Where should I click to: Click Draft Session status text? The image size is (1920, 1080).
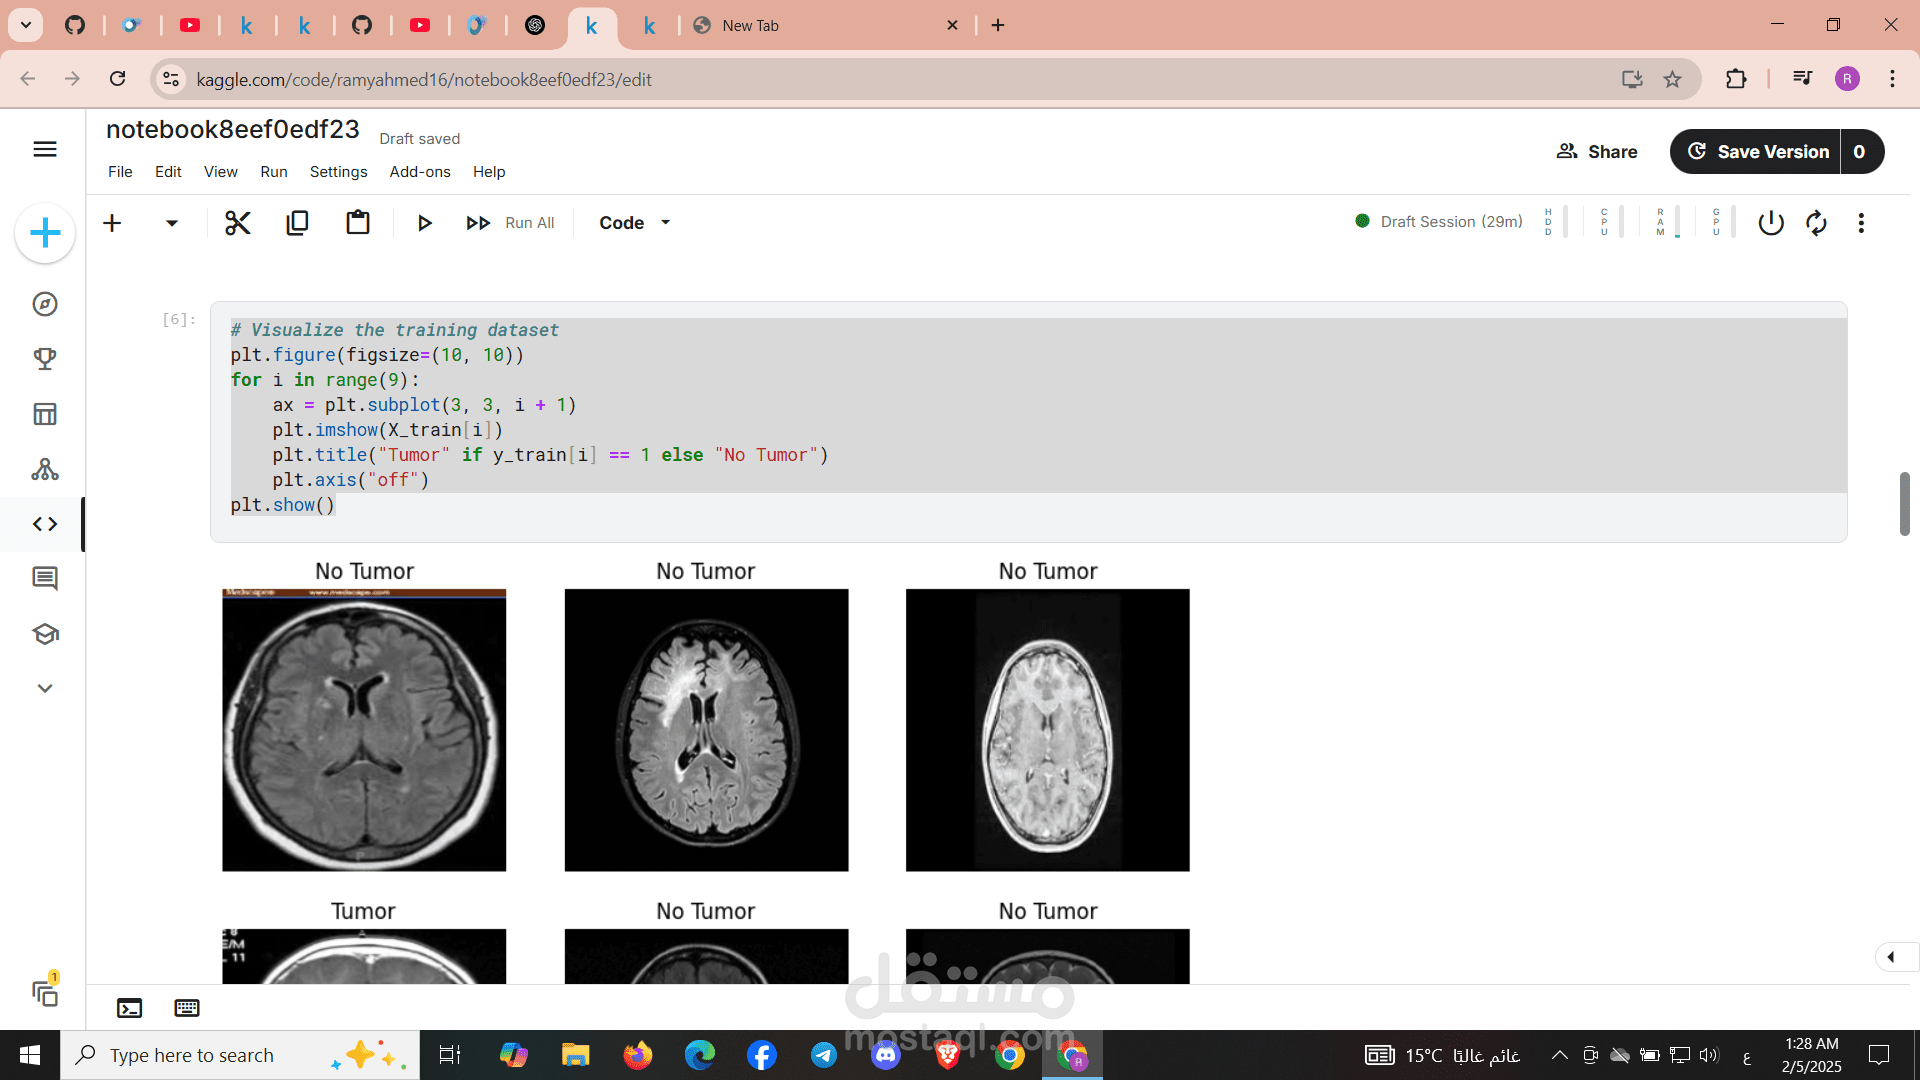coord(1451,222)
